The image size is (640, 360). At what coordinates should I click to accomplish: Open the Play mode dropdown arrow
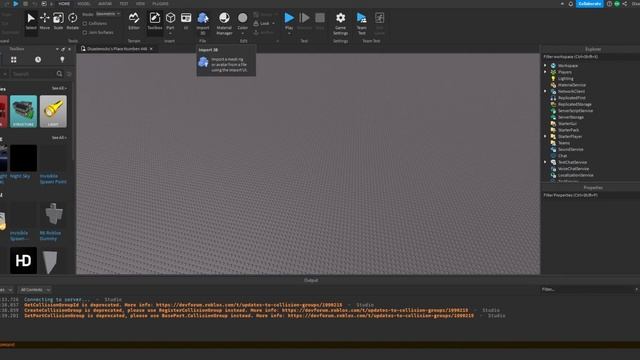tap(289, 33)
